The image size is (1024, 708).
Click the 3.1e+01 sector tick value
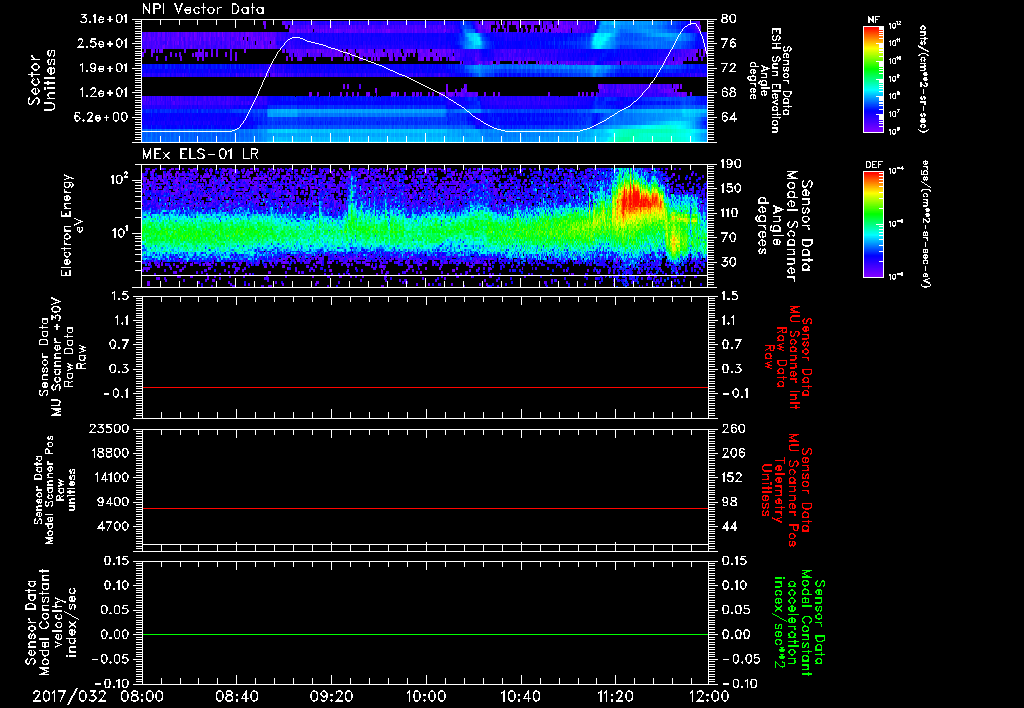click(x=104, y=19)
